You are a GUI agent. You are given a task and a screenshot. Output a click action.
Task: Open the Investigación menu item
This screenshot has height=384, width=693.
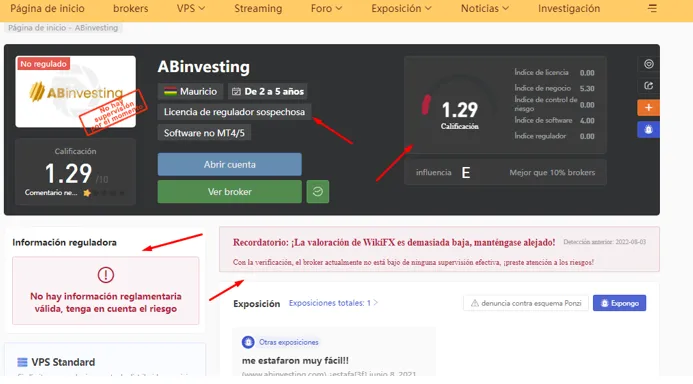pos(569,8)
